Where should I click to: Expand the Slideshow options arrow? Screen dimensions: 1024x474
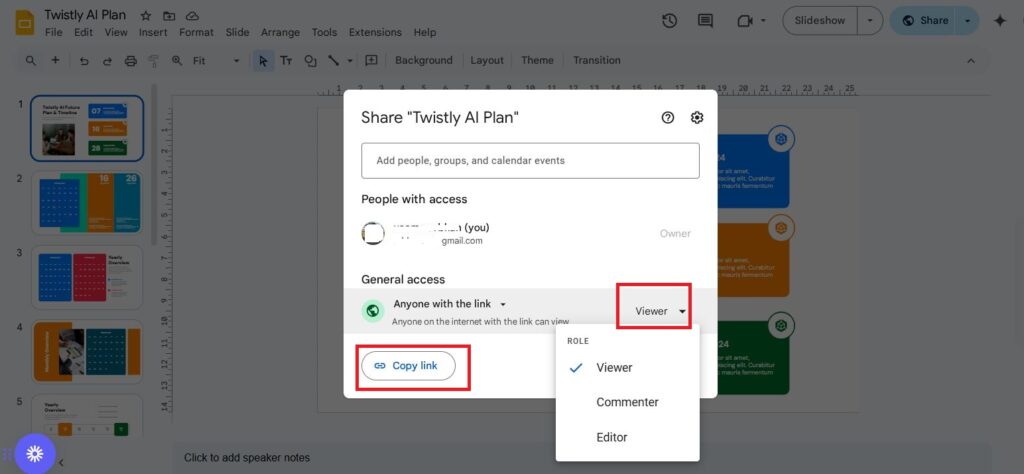[x=870, y=21]
